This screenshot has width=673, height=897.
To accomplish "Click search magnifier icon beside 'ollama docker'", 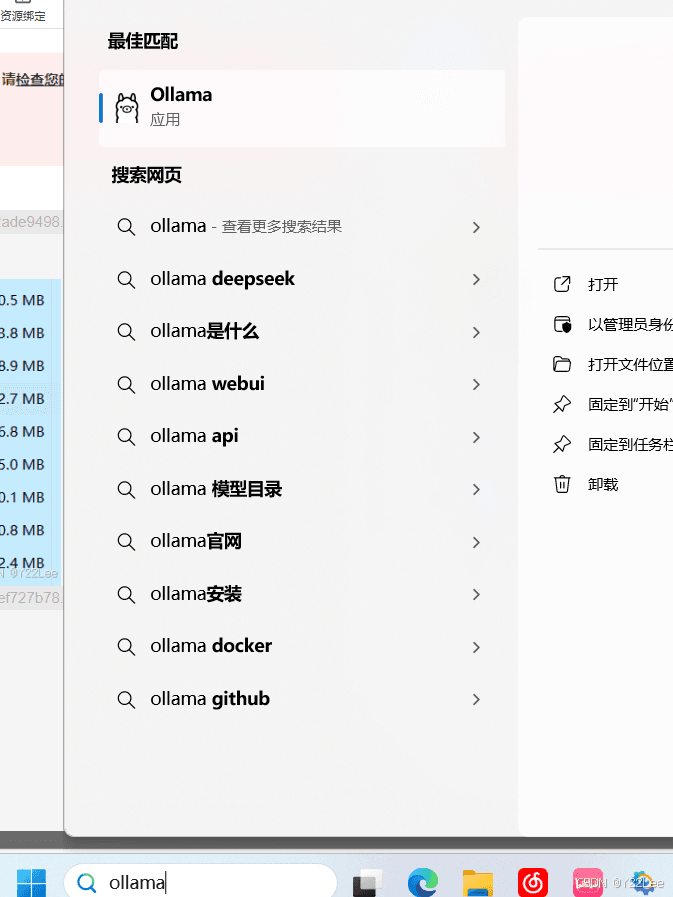I will (126, 647).
